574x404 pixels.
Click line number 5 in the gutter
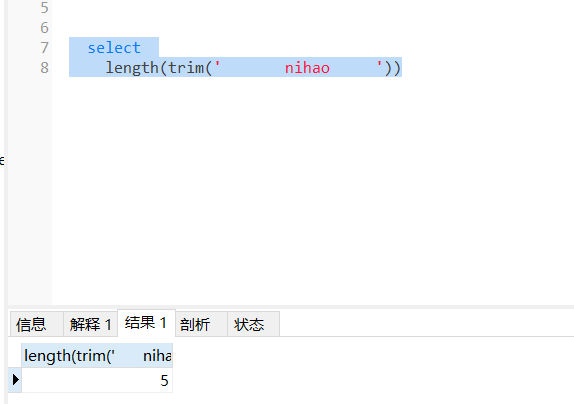tap(44, 8)
